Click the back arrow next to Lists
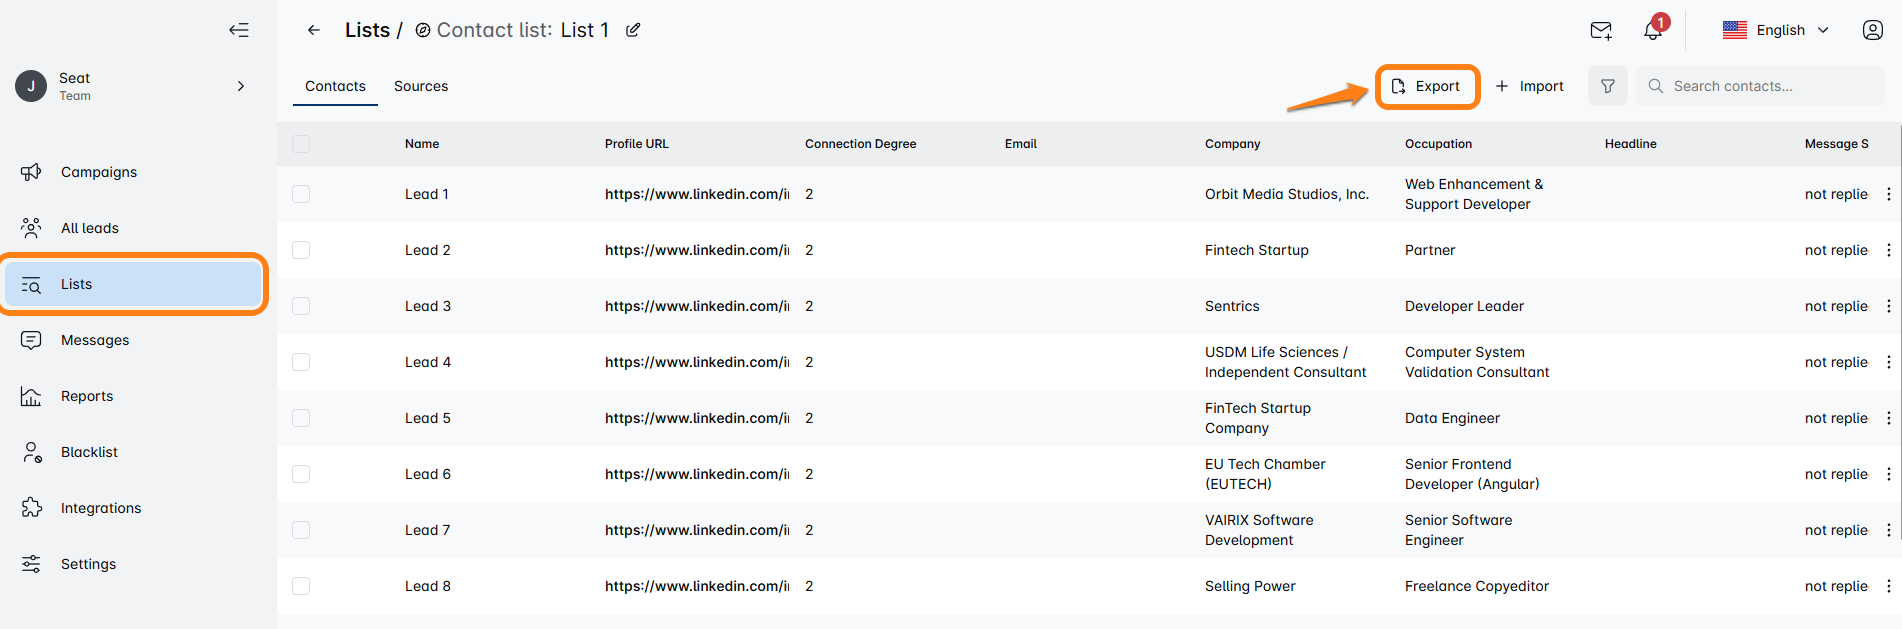This screenshot has width=1902, height=629. 314,30
